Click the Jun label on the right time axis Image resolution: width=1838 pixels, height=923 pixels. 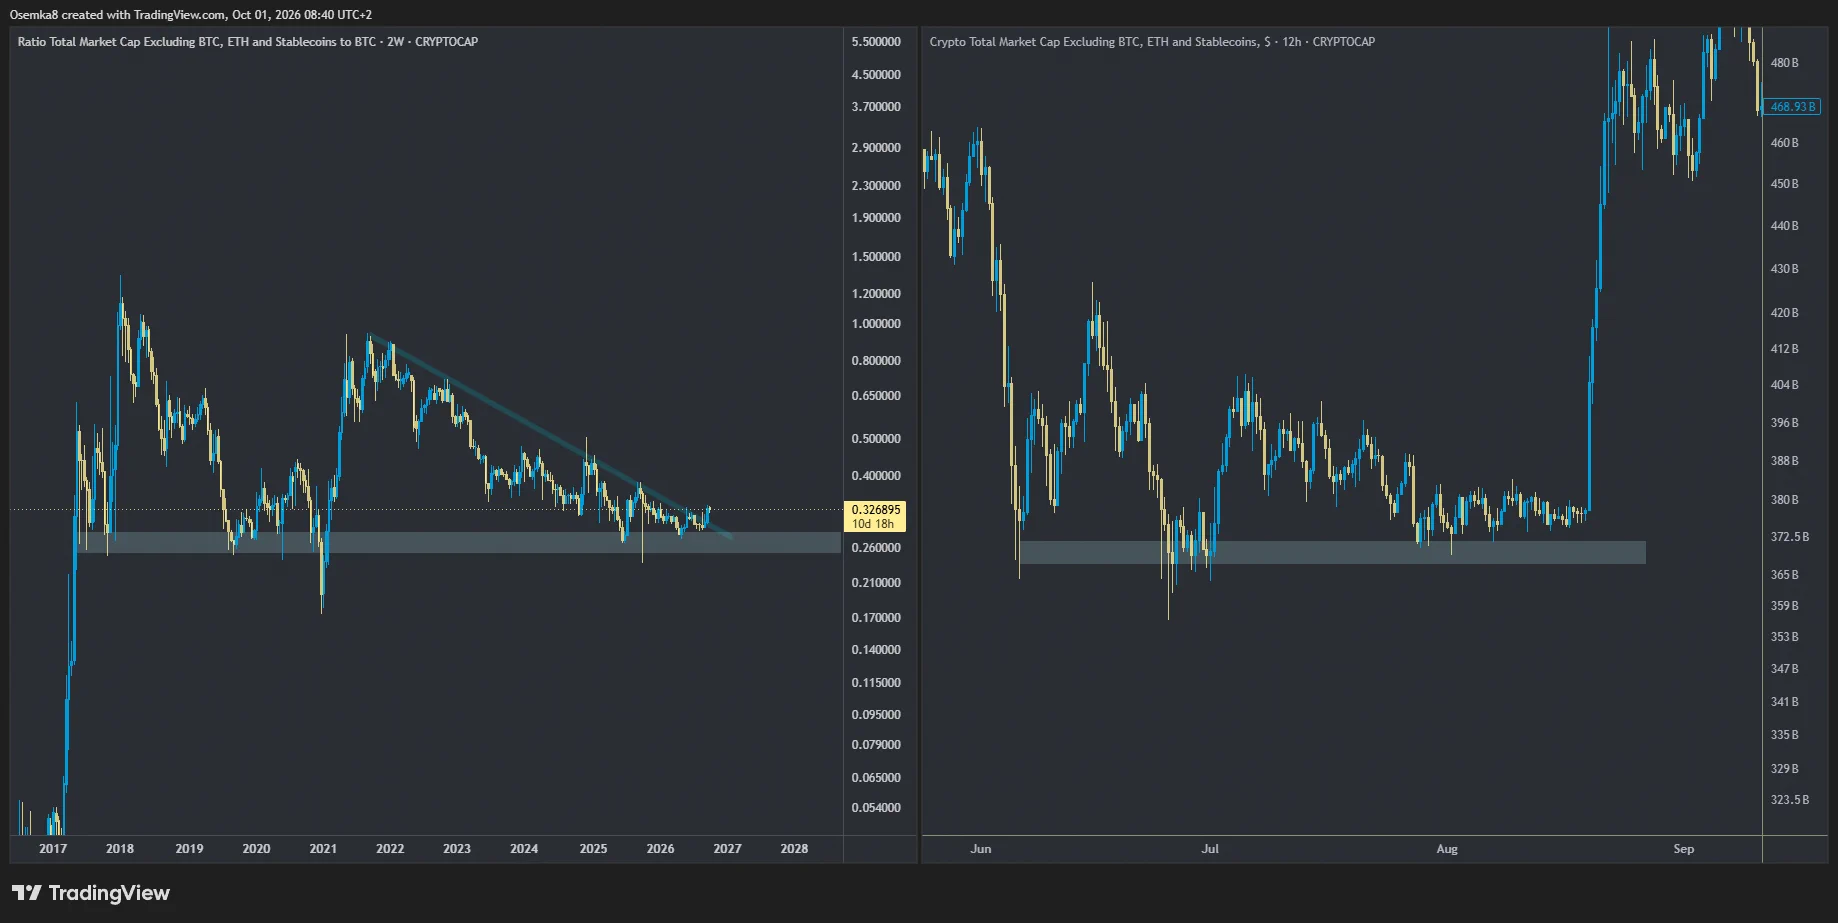pos(981,849)
